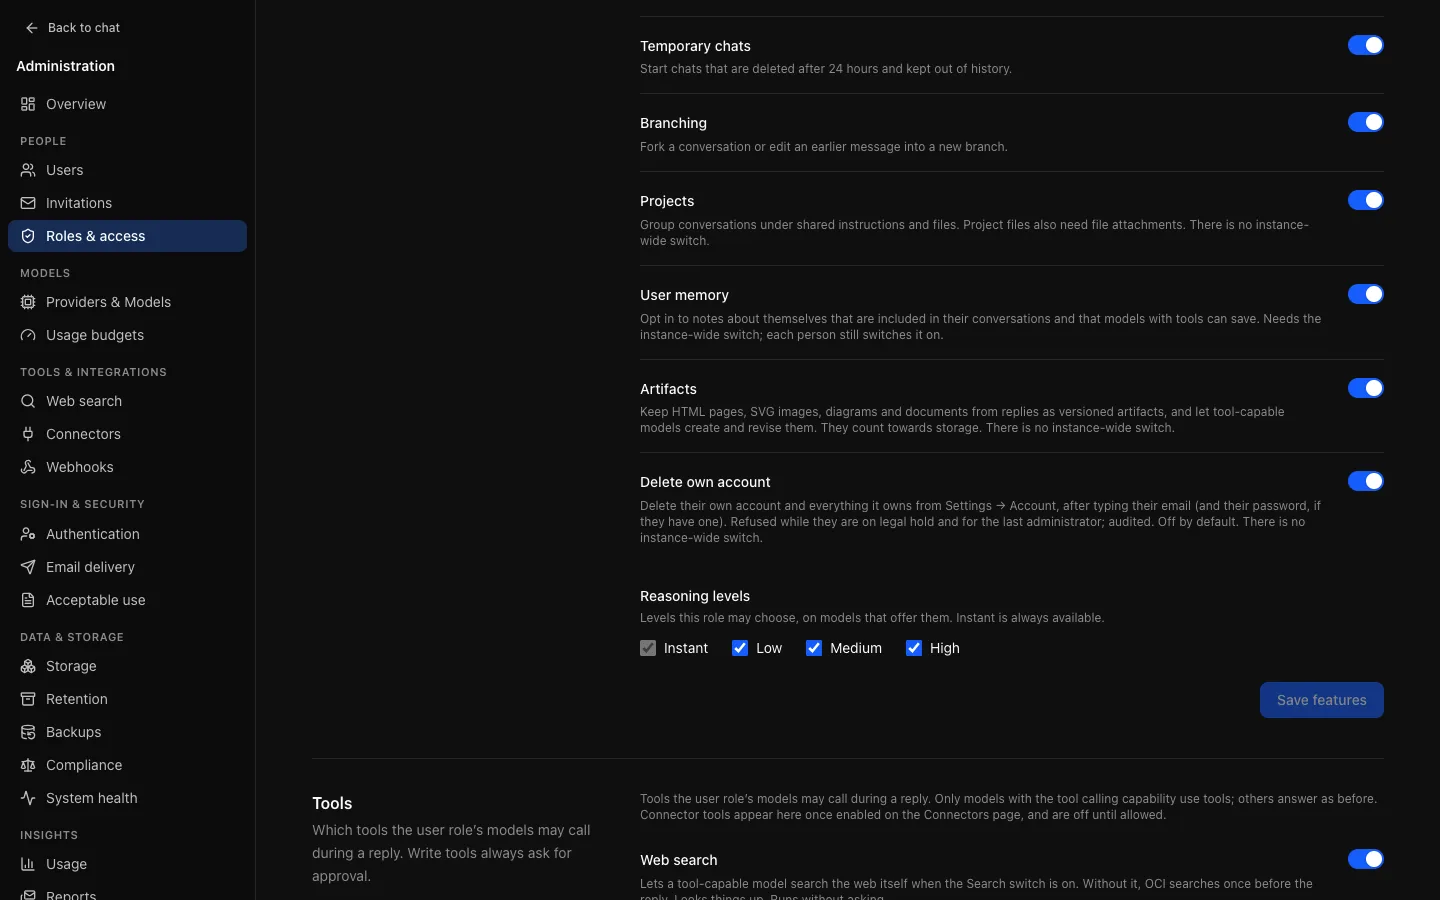Open Email delivery settings
1440x900 pixels.
[x=127, y=567]
